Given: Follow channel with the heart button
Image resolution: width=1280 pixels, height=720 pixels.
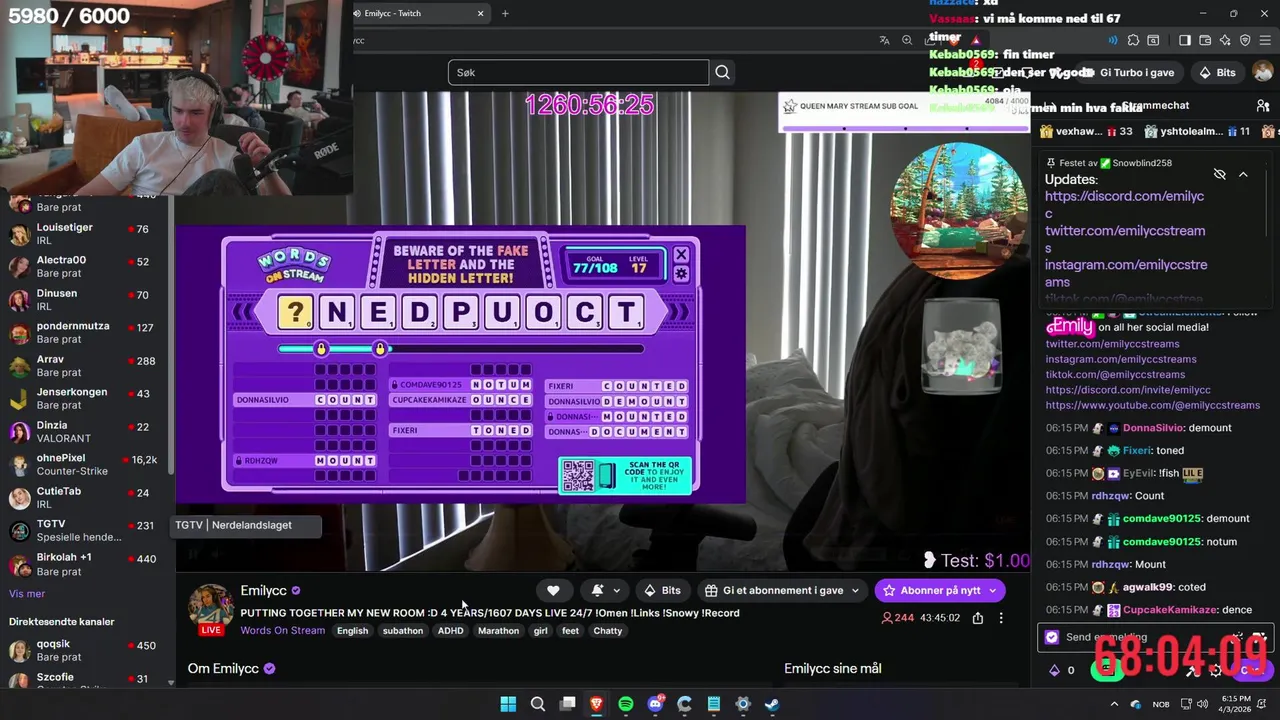Looking at the screenshot, I should 553,590.
